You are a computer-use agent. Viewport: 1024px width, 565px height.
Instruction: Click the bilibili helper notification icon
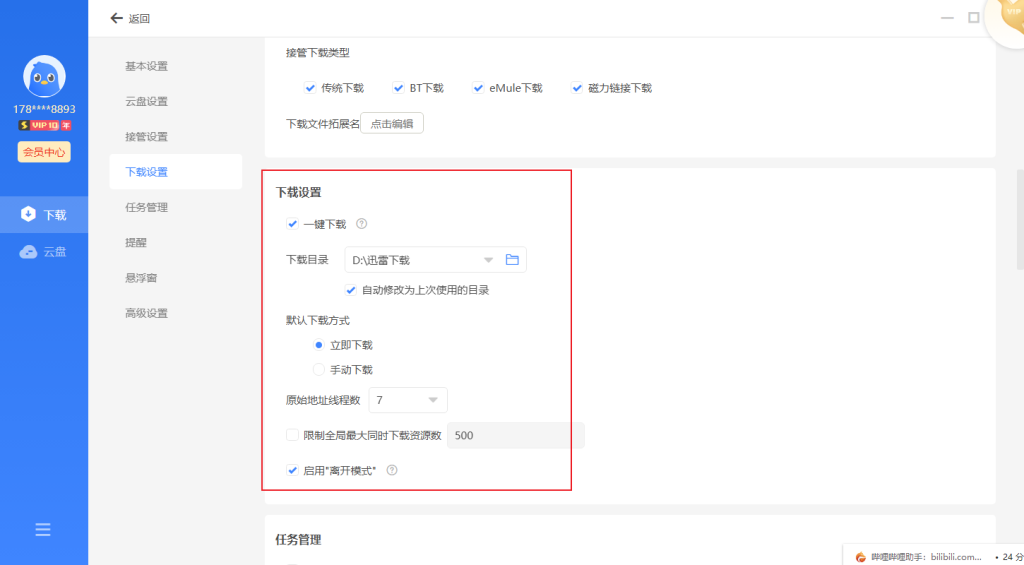861,557
